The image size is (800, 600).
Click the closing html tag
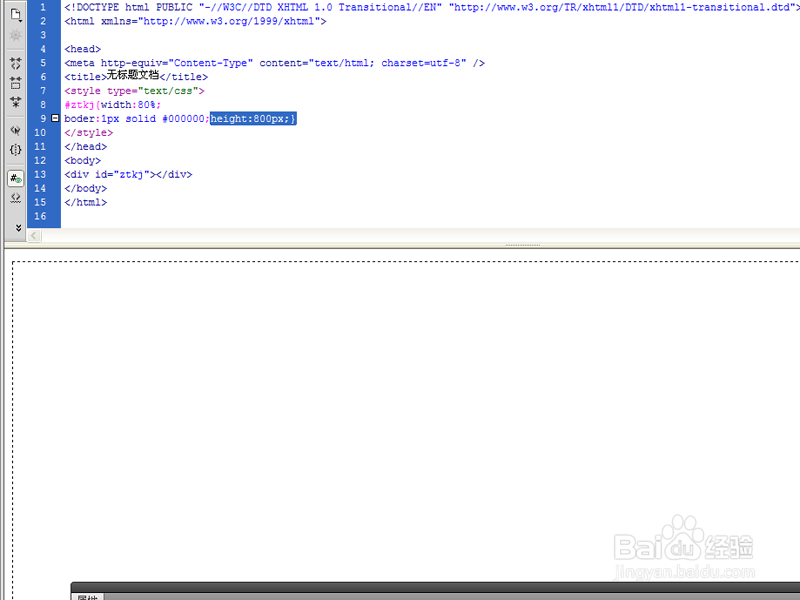(86, 202)
